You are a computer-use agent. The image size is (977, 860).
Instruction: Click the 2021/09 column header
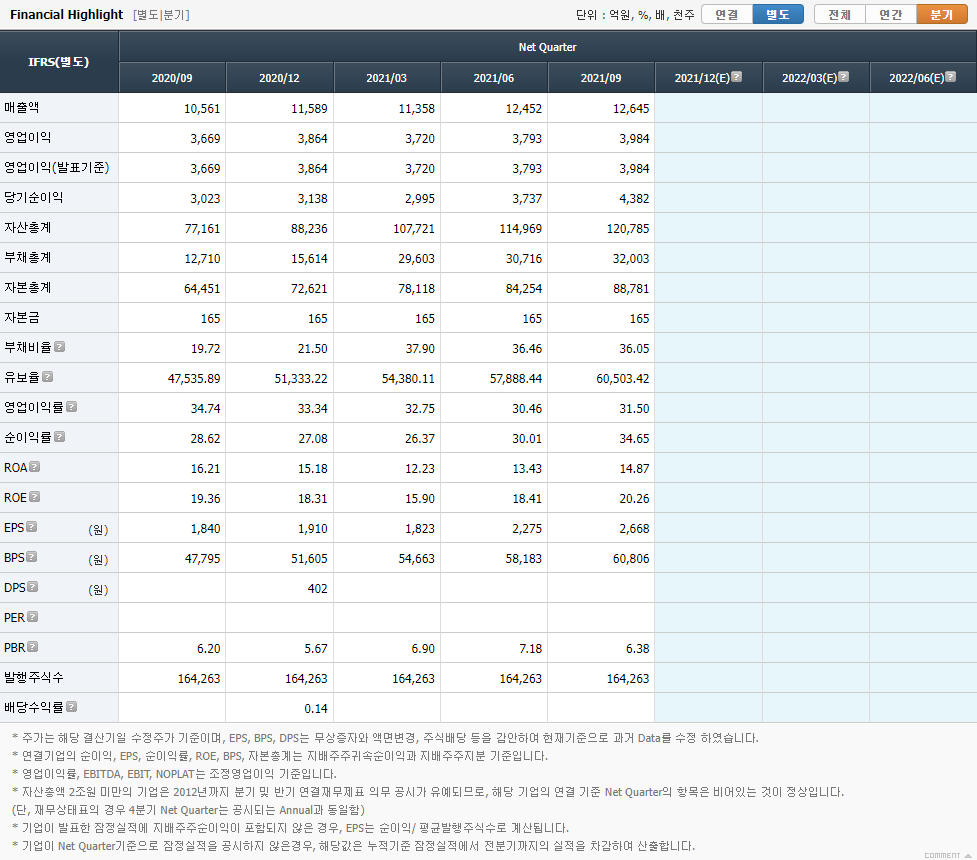601,78
